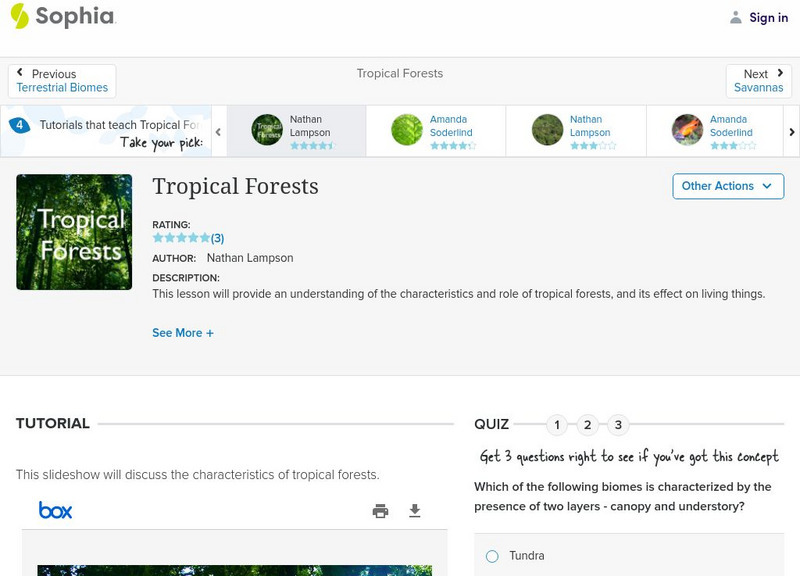Click the sign-in user icon
This screenshot has height=576, width=800.
pyautogui.click(x=733, y=17)
